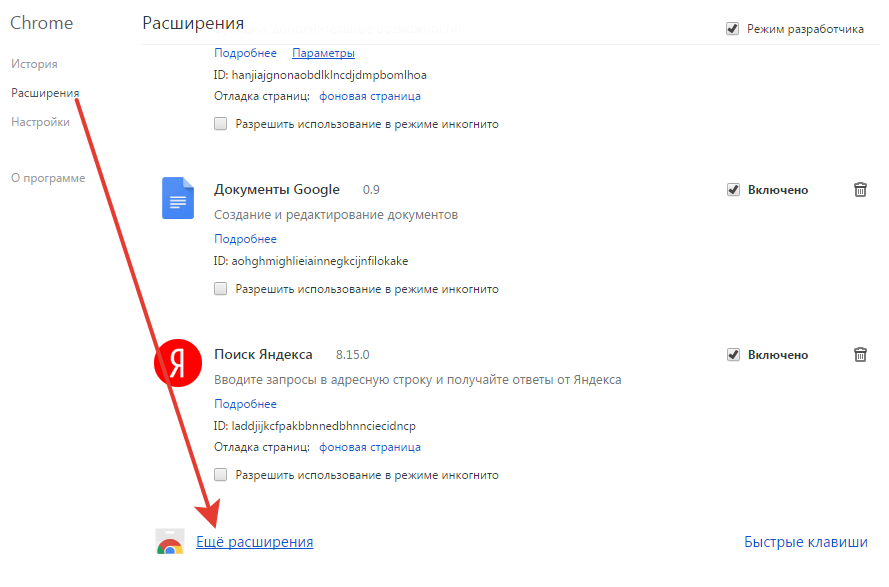Screen dimensions: 889x587
Task: Click the Yandex red logo icon
Action: click(177, 363)
